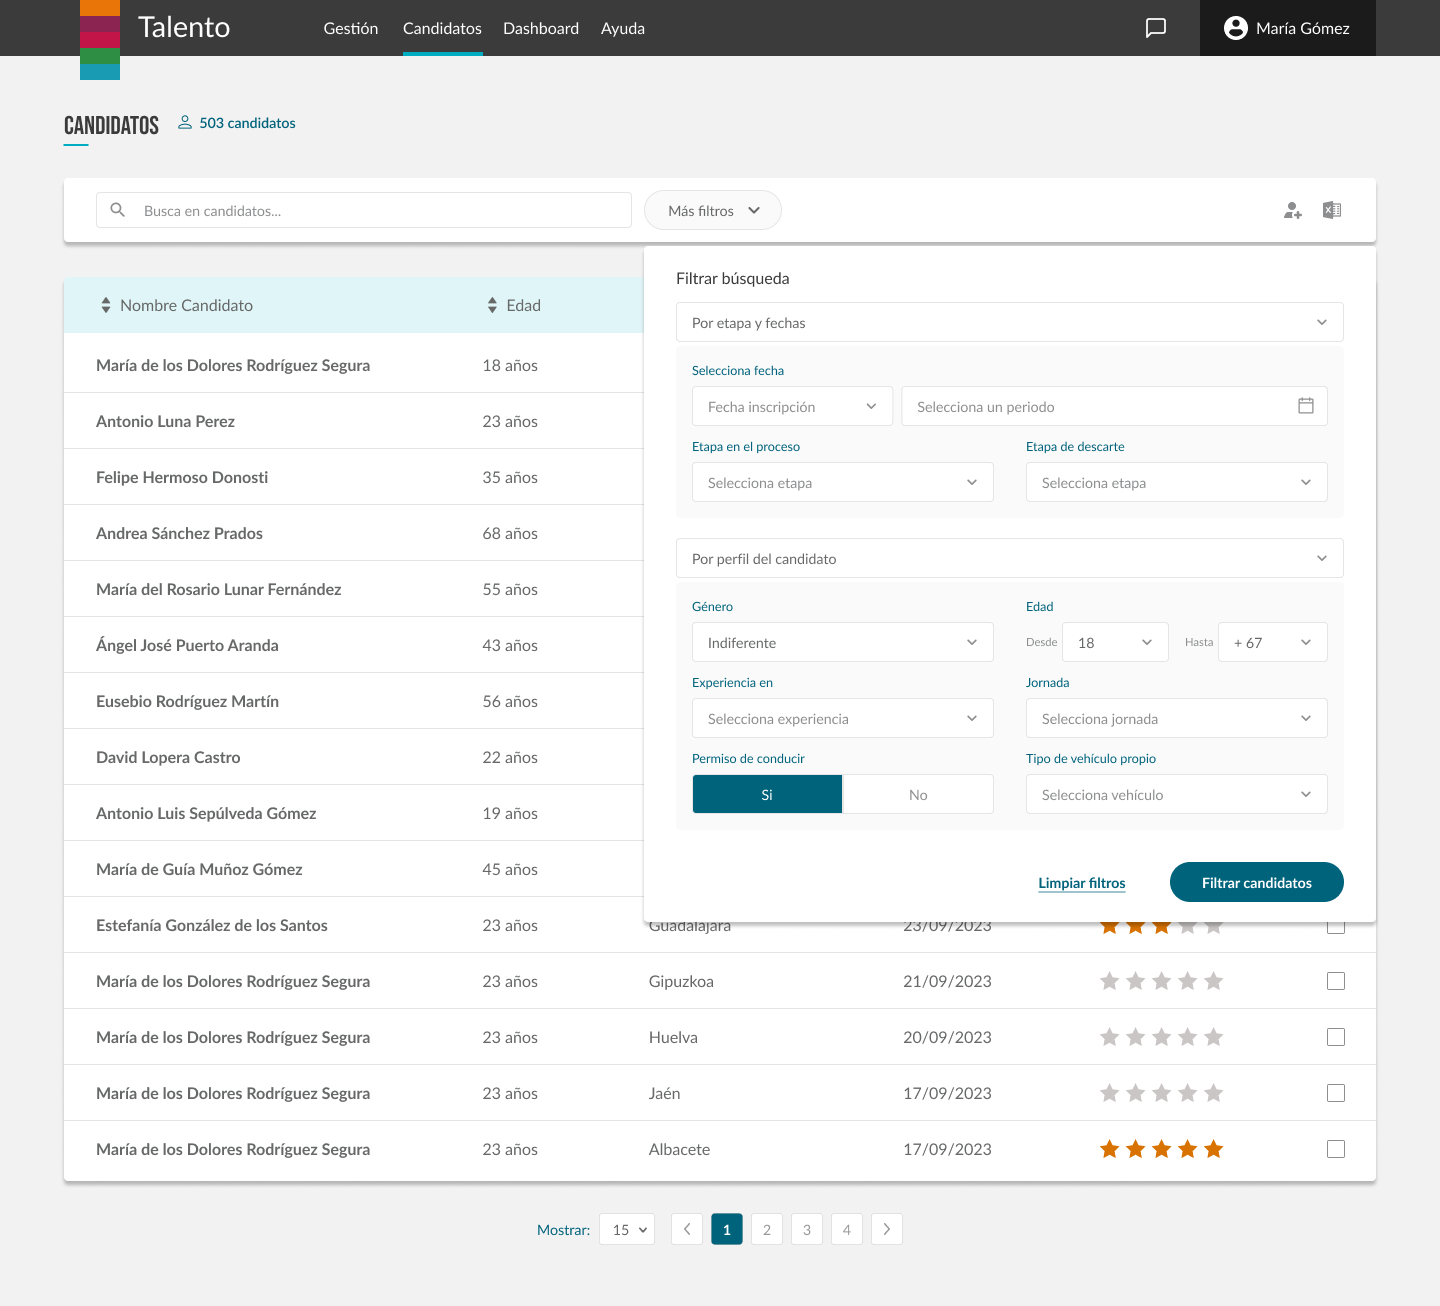
Task: Set rating stars on the Jaén row
Action: [1161, 1093]
